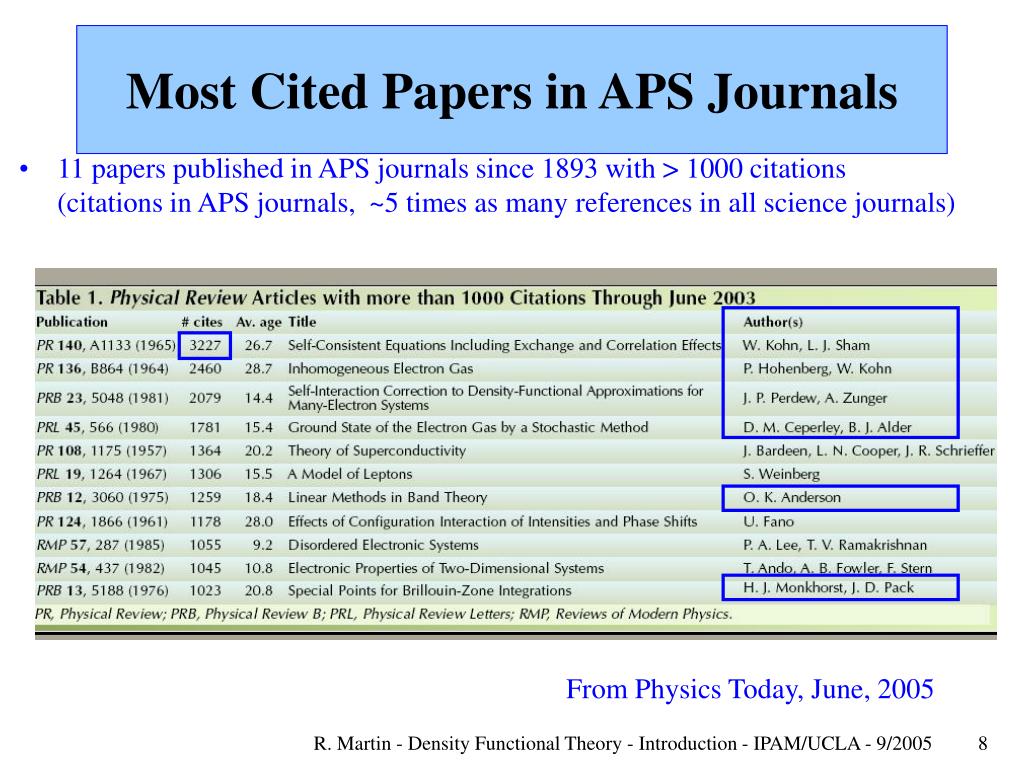
Task: Click author 'U. Fano'
Action: [x=769, y=521]
